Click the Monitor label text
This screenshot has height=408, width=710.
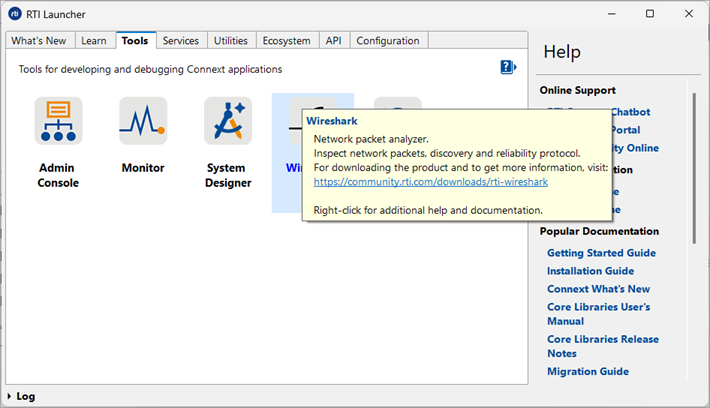[143, 168]
